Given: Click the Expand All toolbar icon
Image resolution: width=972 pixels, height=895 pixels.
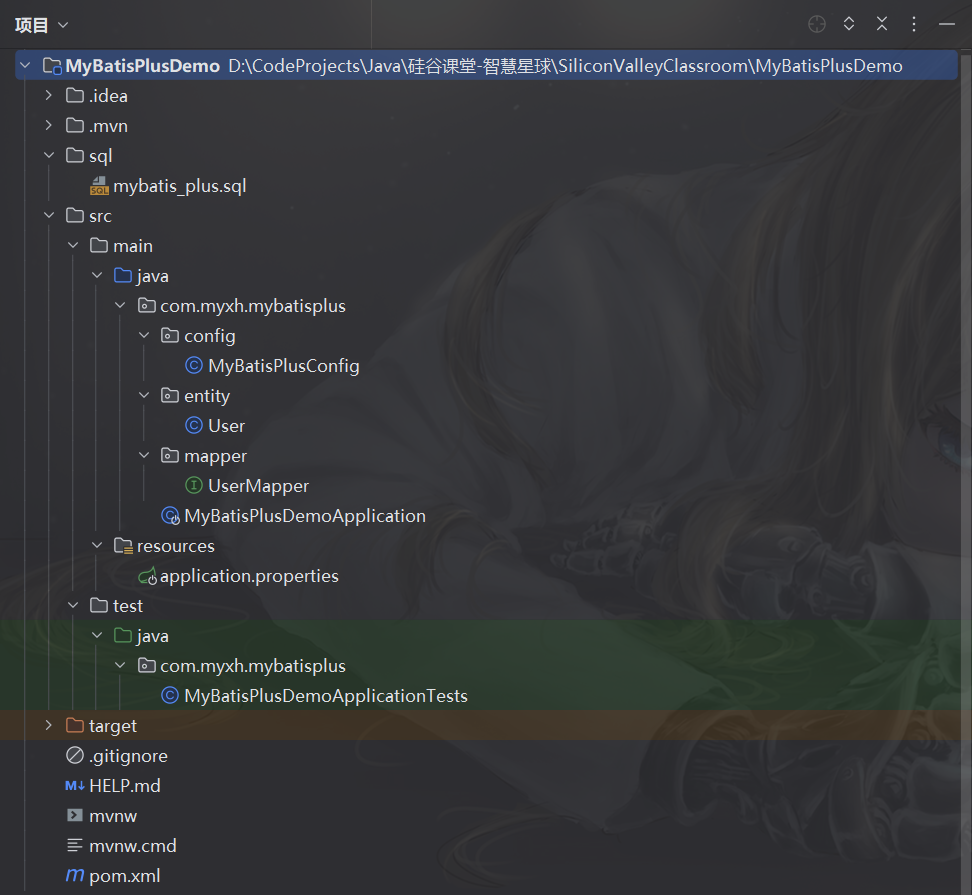Looking at the screenshot, I should point(849,24).
